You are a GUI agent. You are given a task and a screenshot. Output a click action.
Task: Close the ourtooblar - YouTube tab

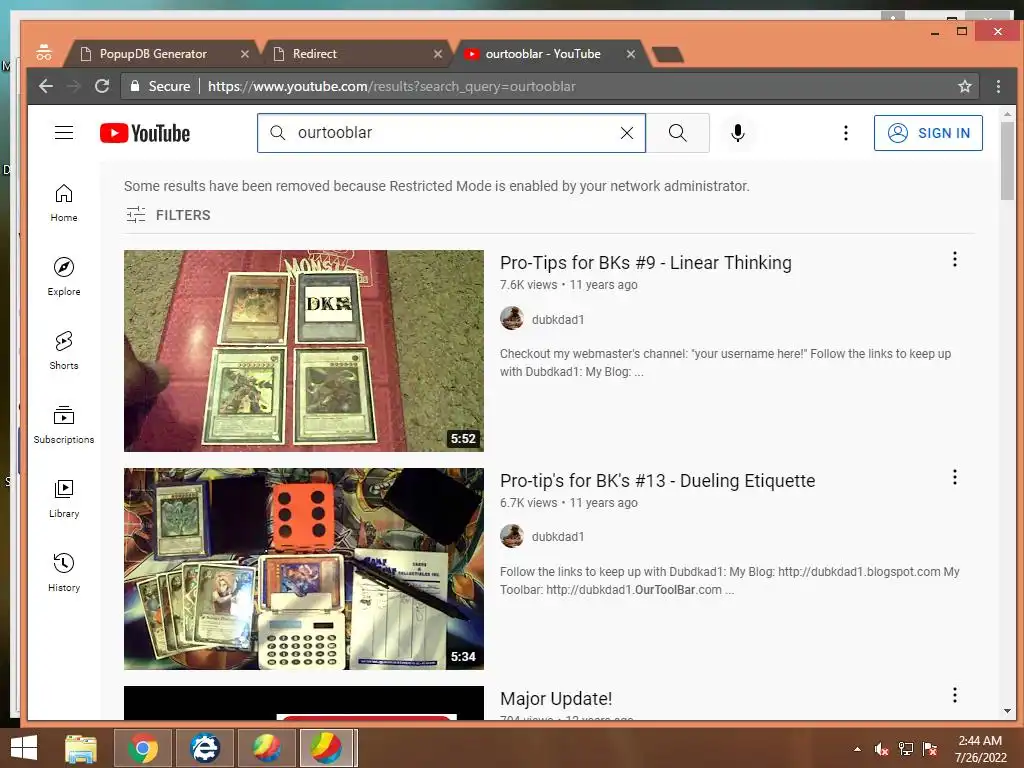point(630,54)
